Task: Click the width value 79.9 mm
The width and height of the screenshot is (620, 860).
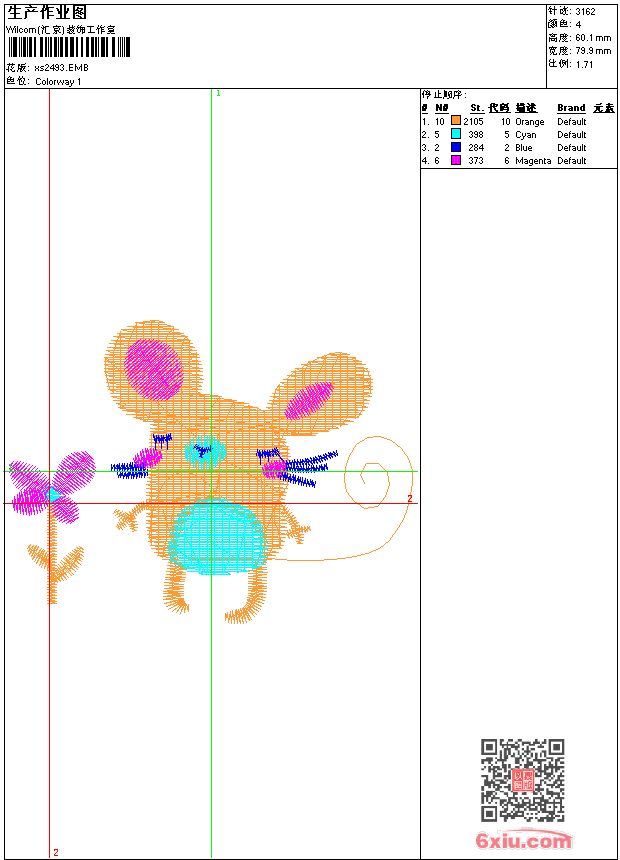Action: click(593, 51)
